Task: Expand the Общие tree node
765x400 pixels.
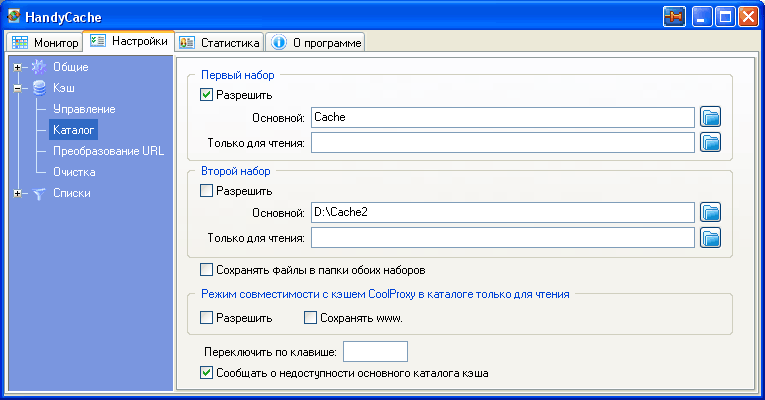Action: coord(17,67)
